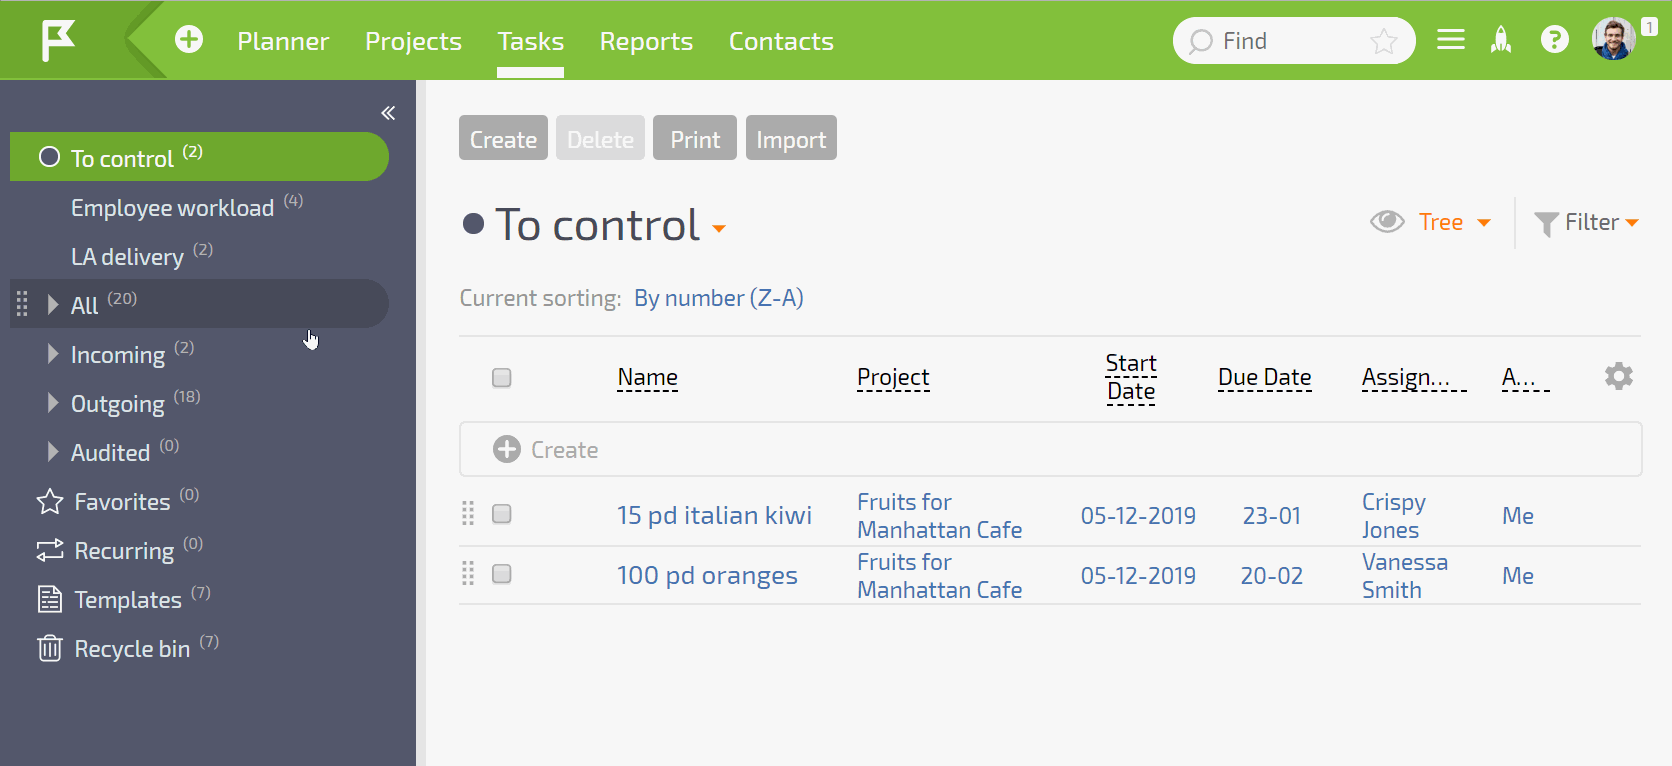The height and width of the screenshot is (766, 1672).
Task: Check the box for 100 pd oranges
Action: click(x=502, y=574)
